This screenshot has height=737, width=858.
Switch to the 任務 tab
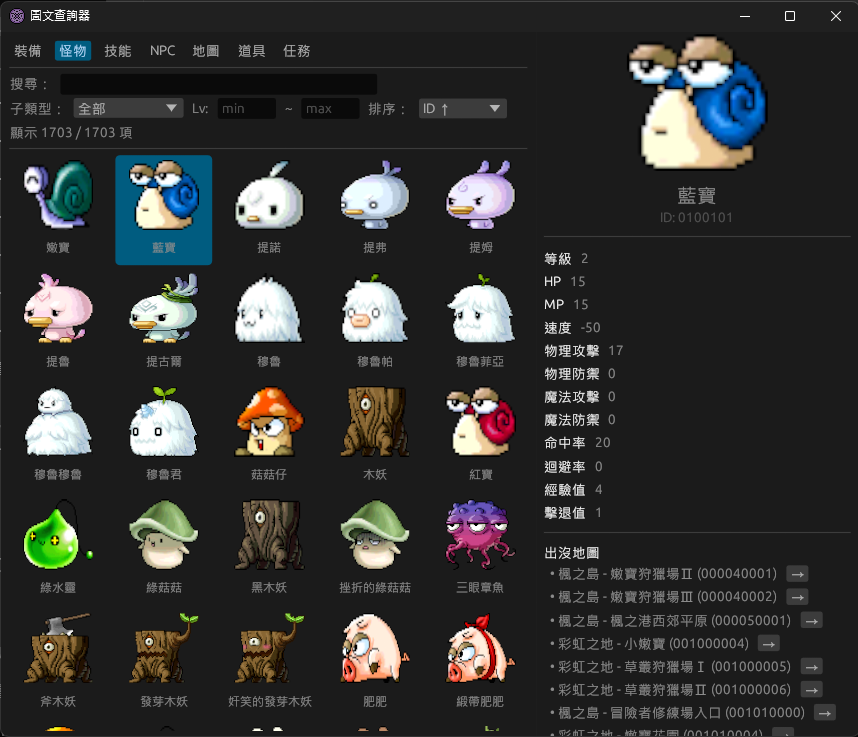pos(297,51)
